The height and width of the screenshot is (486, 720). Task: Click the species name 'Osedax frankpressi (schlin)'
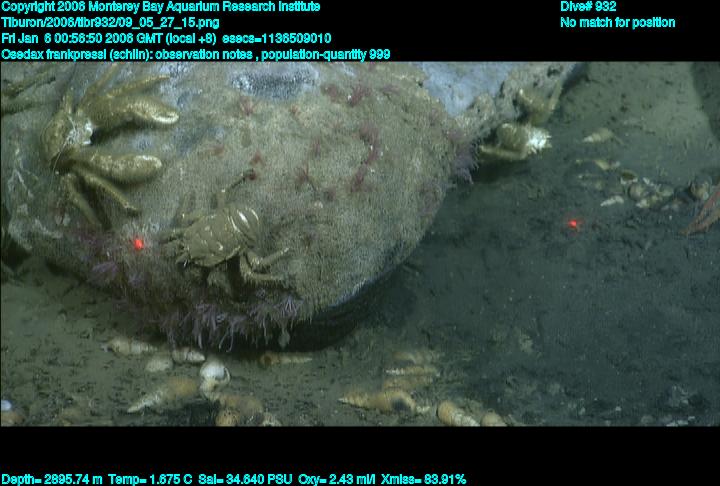(x=77, y=55)
